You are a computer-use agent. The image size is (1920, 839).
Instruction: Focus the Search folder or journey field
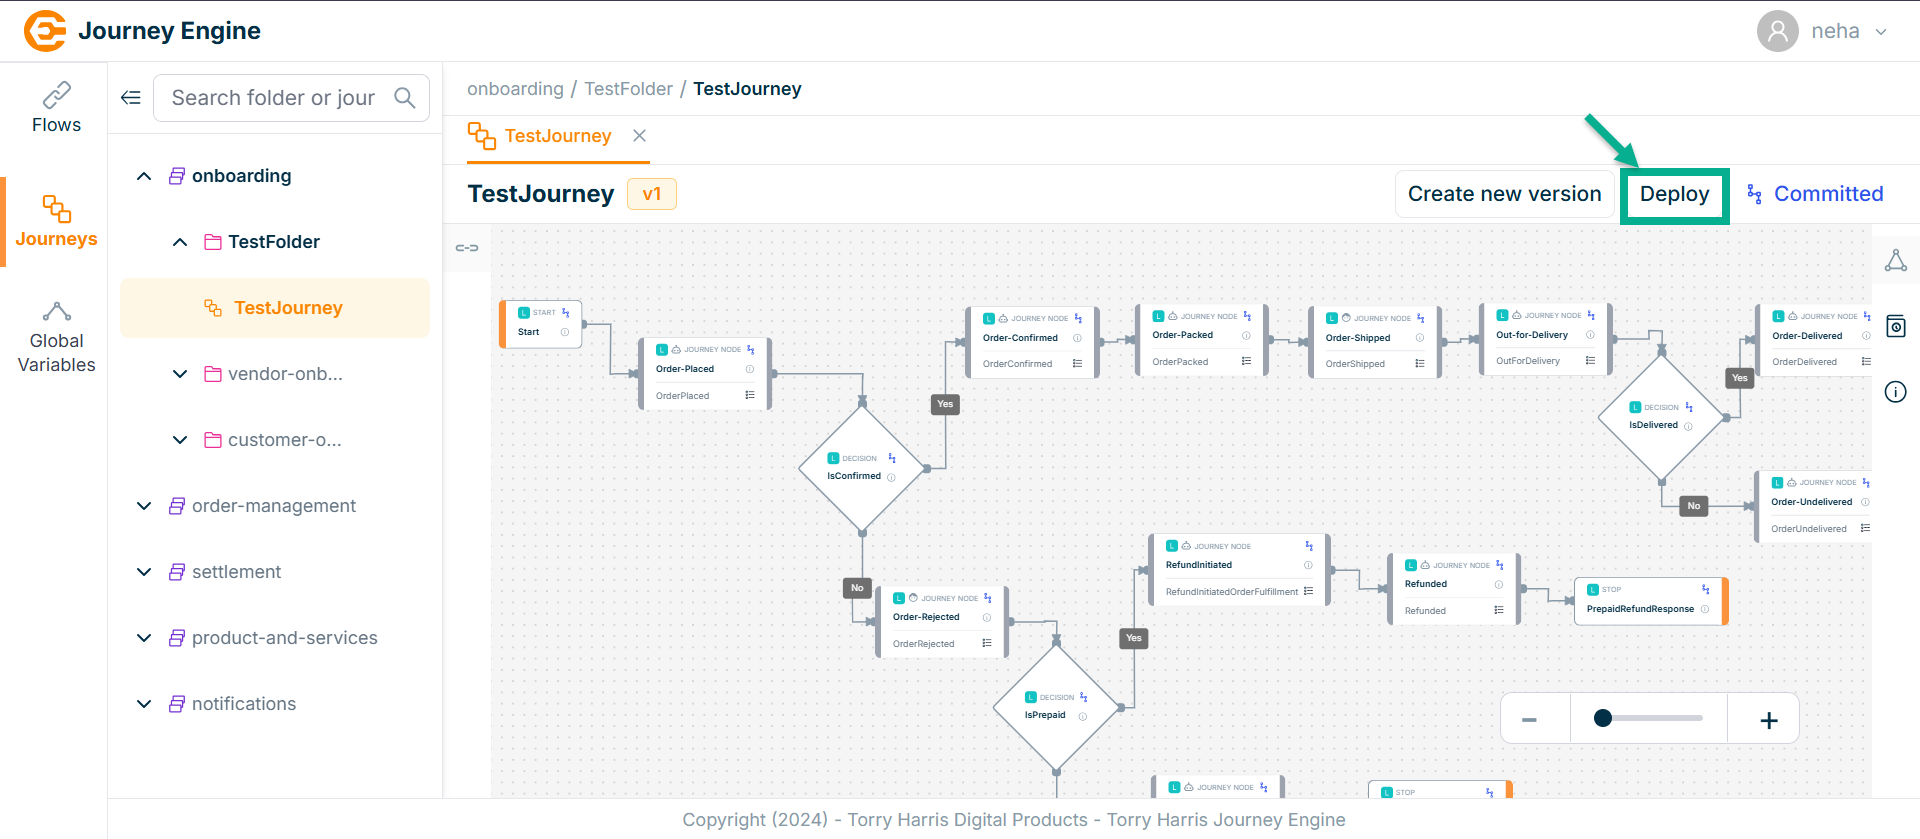[x=273, y=98]
